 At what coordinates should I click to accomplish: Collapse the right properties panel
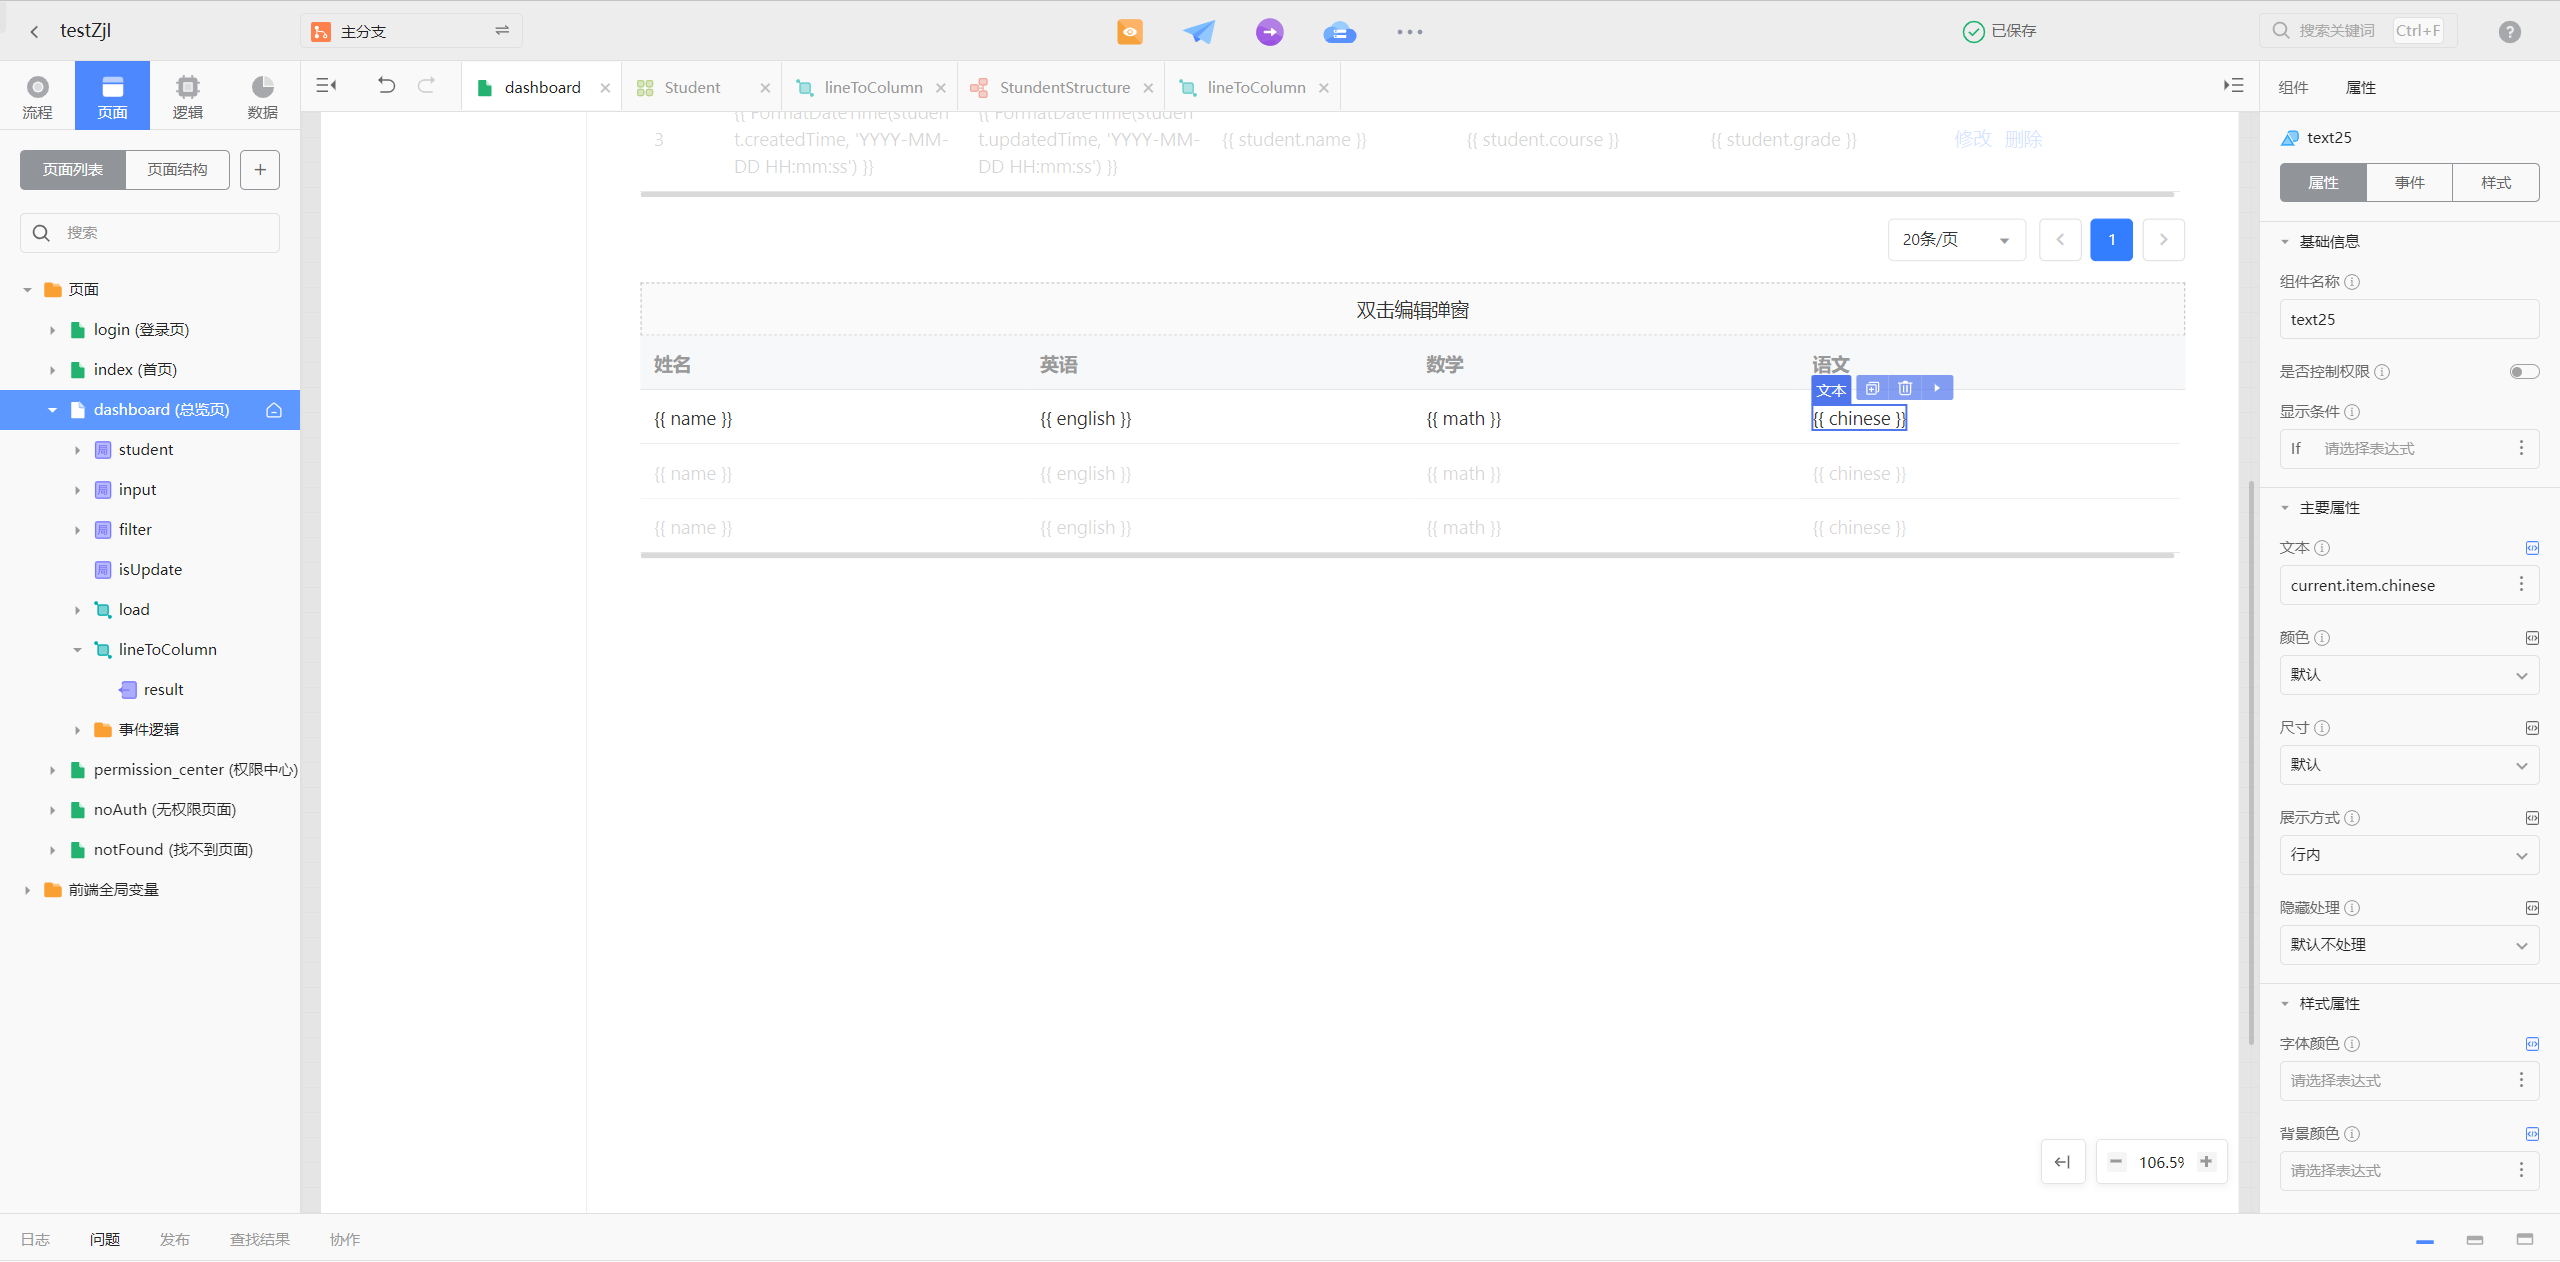2233,86
